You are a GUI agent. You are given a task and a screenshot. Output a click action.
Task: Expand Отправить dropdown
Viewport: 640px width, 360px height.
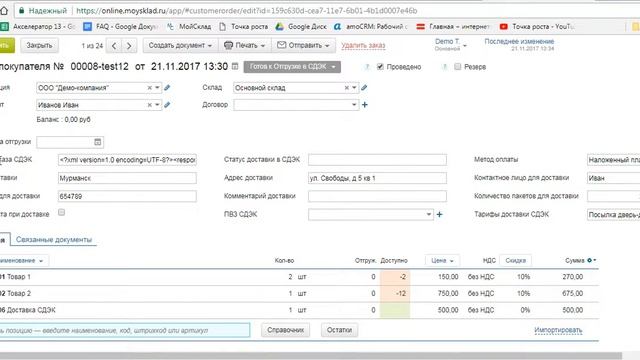[303, 45]
